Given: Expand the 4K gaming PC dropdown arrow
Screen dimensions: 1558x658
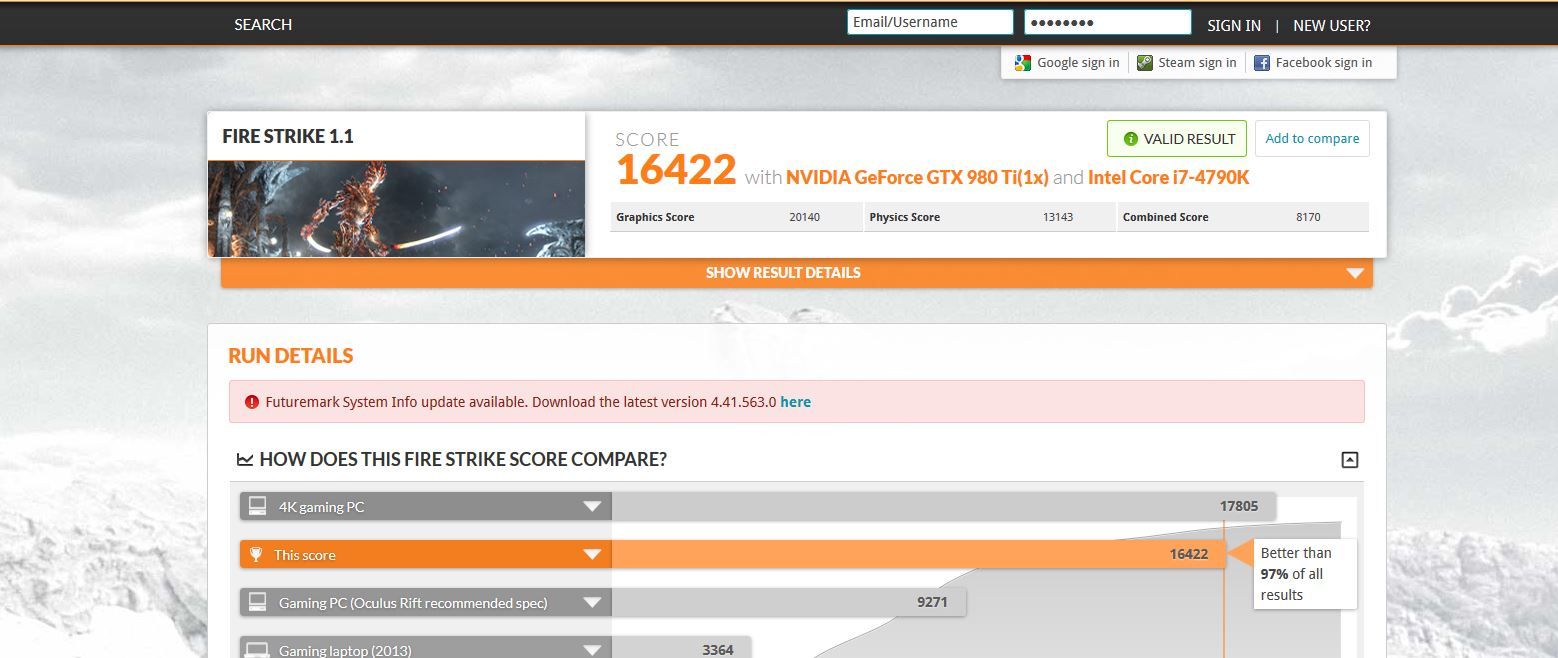Looking at the screenshot, I should (x=592, y=507).
